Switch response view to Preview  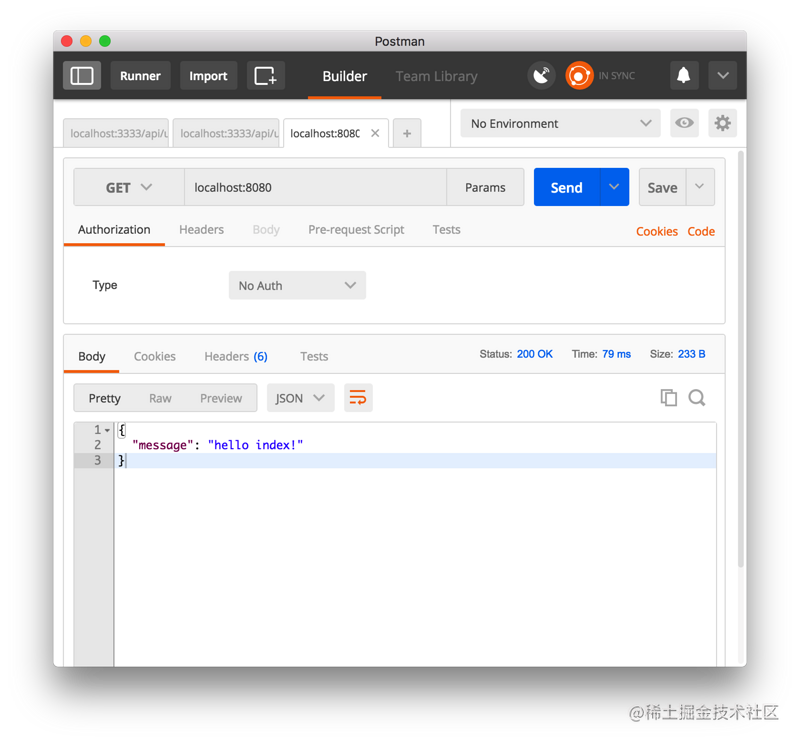pos(221,398)
